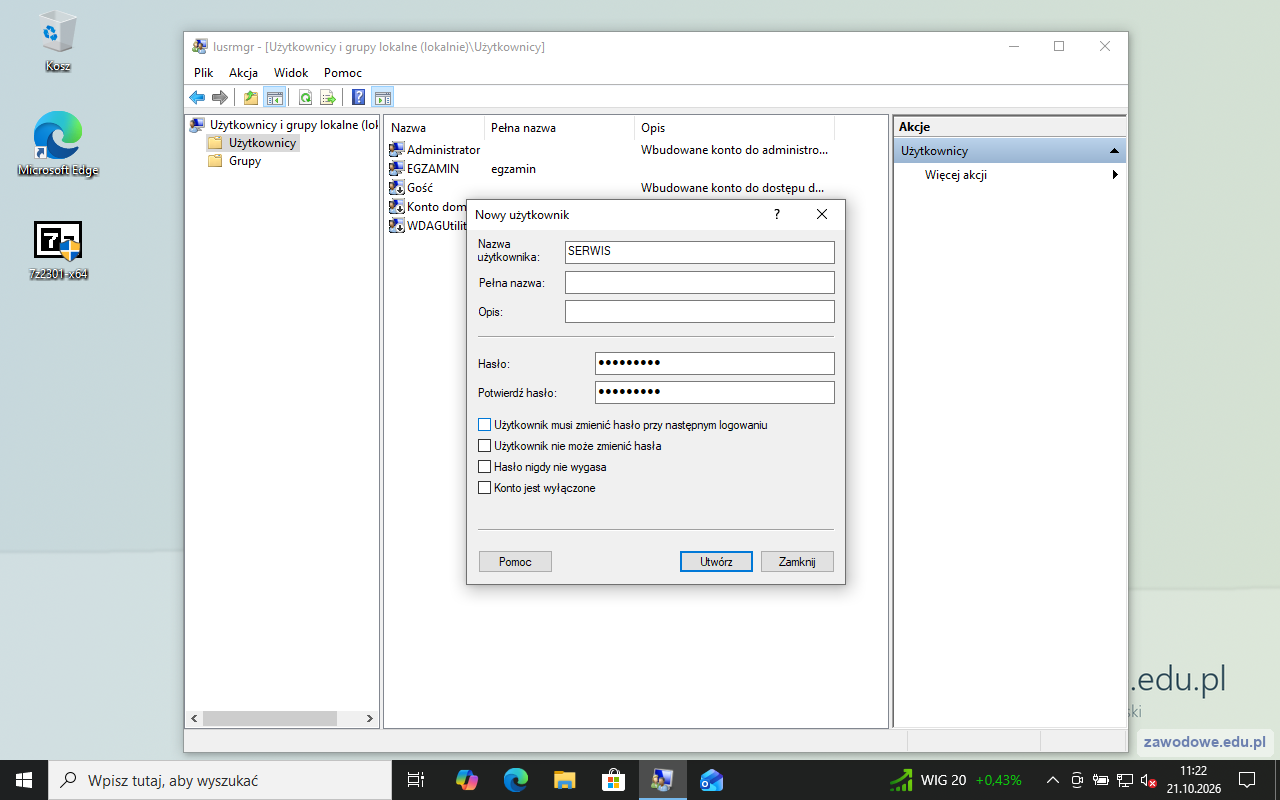Check 'Użytkownik nie może zmienić hasła'

485,446
